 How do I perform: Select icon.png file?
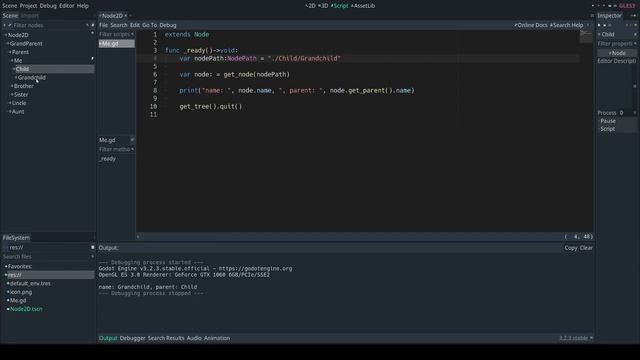pyautogui.click(x=20, y=292)
